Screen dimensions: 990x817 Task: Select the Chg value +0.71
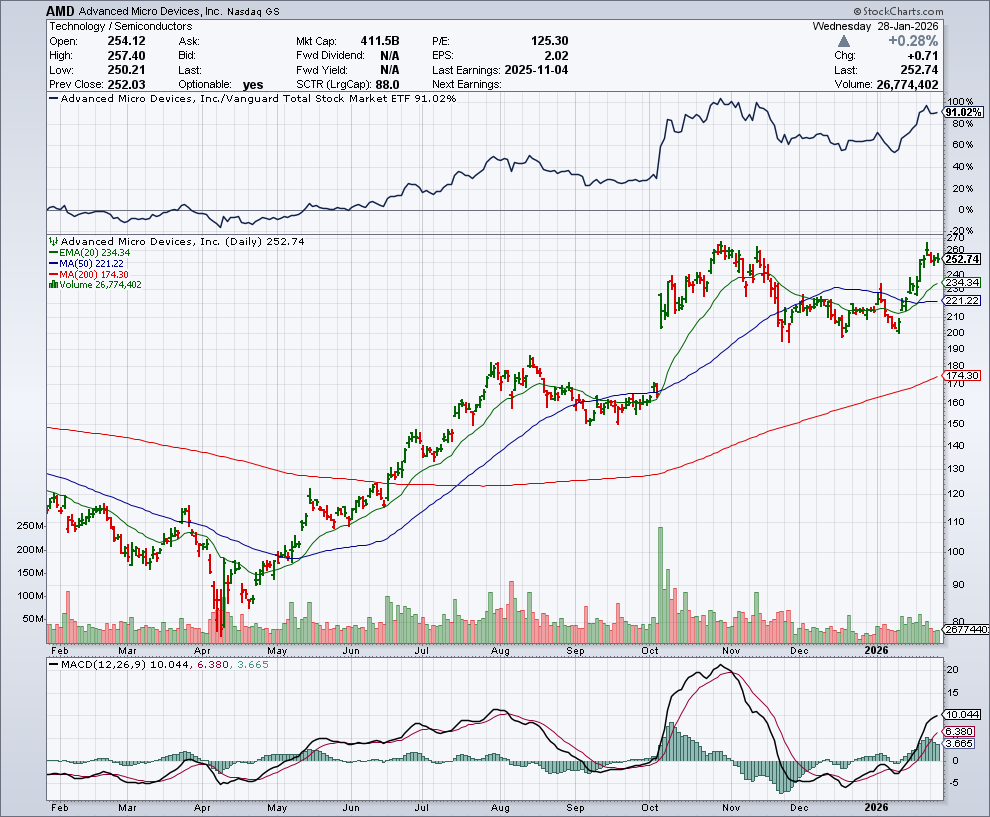click(922, 56)
